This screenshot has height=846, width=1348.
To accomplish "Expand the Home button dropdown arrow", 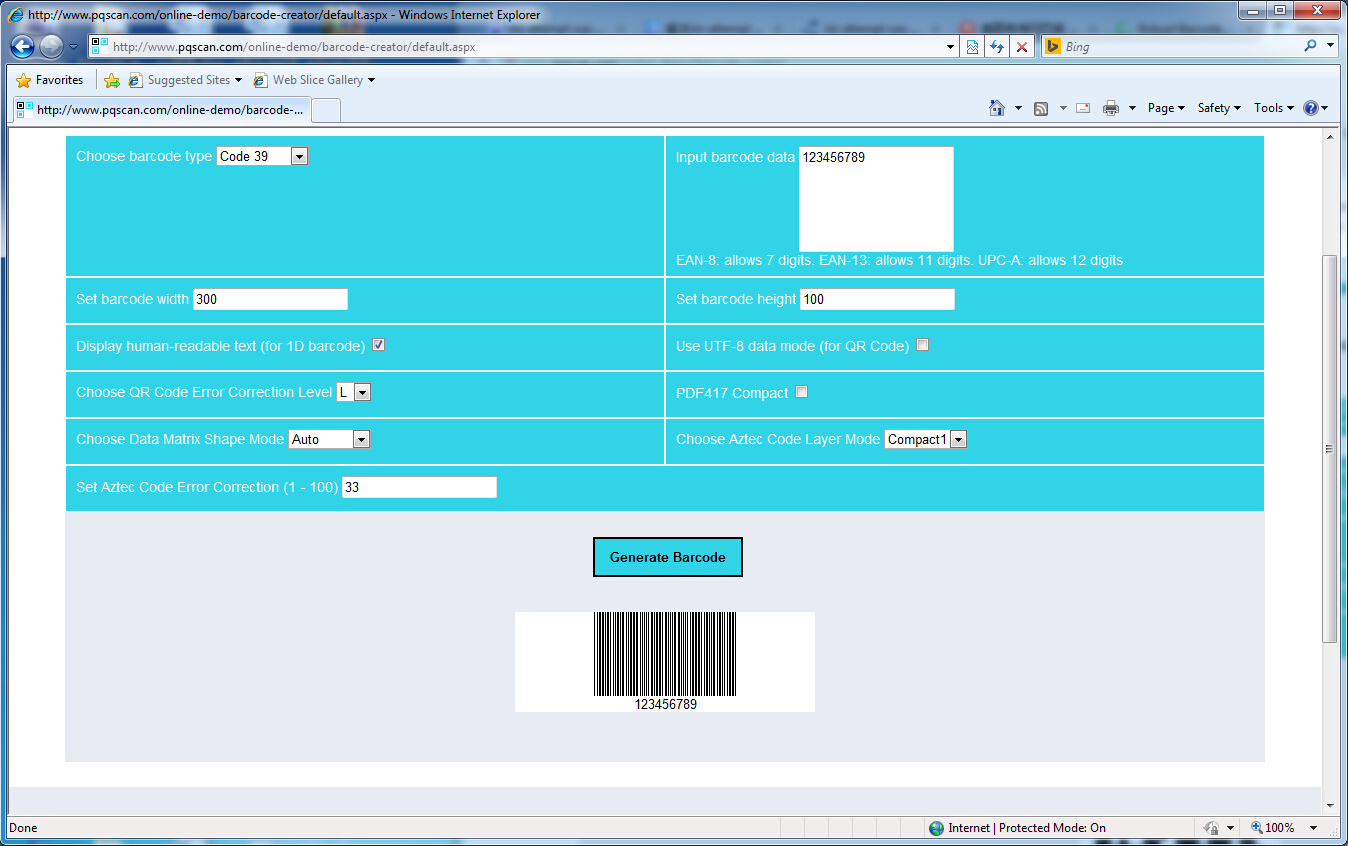I will pos(1018,108).
